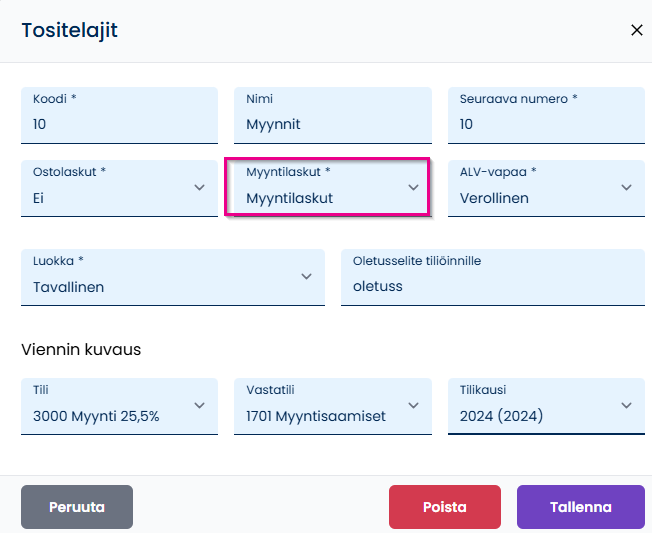The image size is (652, 533).
Task: Click the Nimi field containing Myynnit
Action: pos(333,116)
